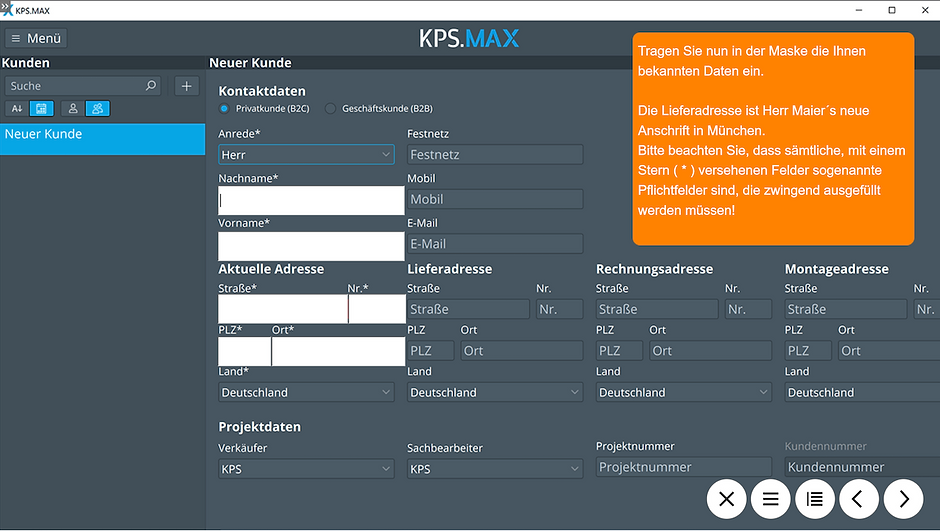Image resolution: width=940 pixels, height=531 pixels.
Task: Click the Projektnummer input field
Action: tap(684, 467)
